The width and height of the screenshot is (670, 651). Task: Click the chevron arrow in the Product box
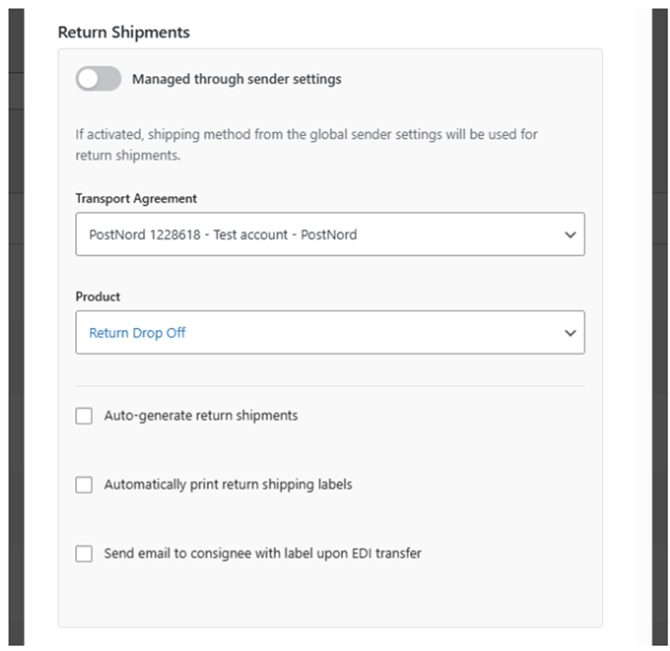click(x=570, y=333)
